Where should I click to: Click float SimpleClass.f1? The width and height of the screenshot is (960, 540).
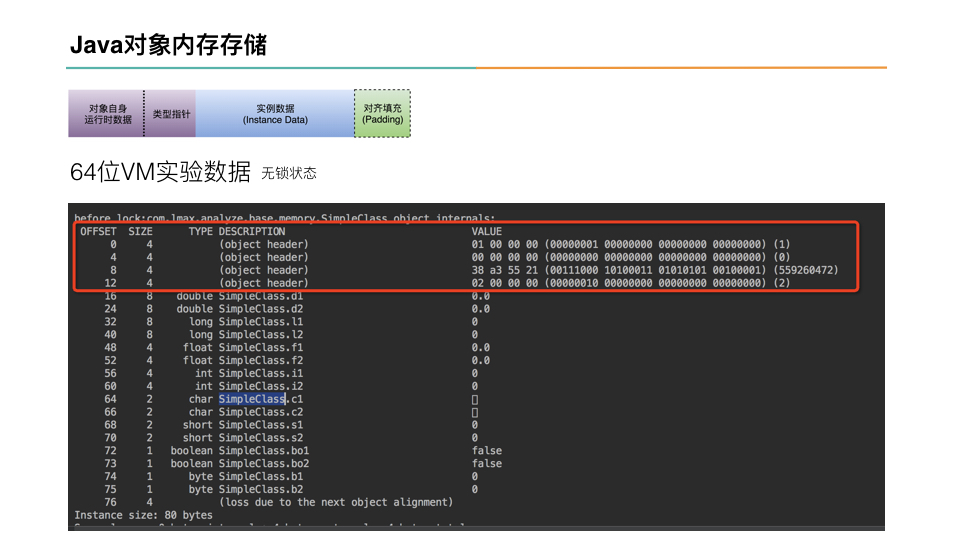tap(242, 347)
